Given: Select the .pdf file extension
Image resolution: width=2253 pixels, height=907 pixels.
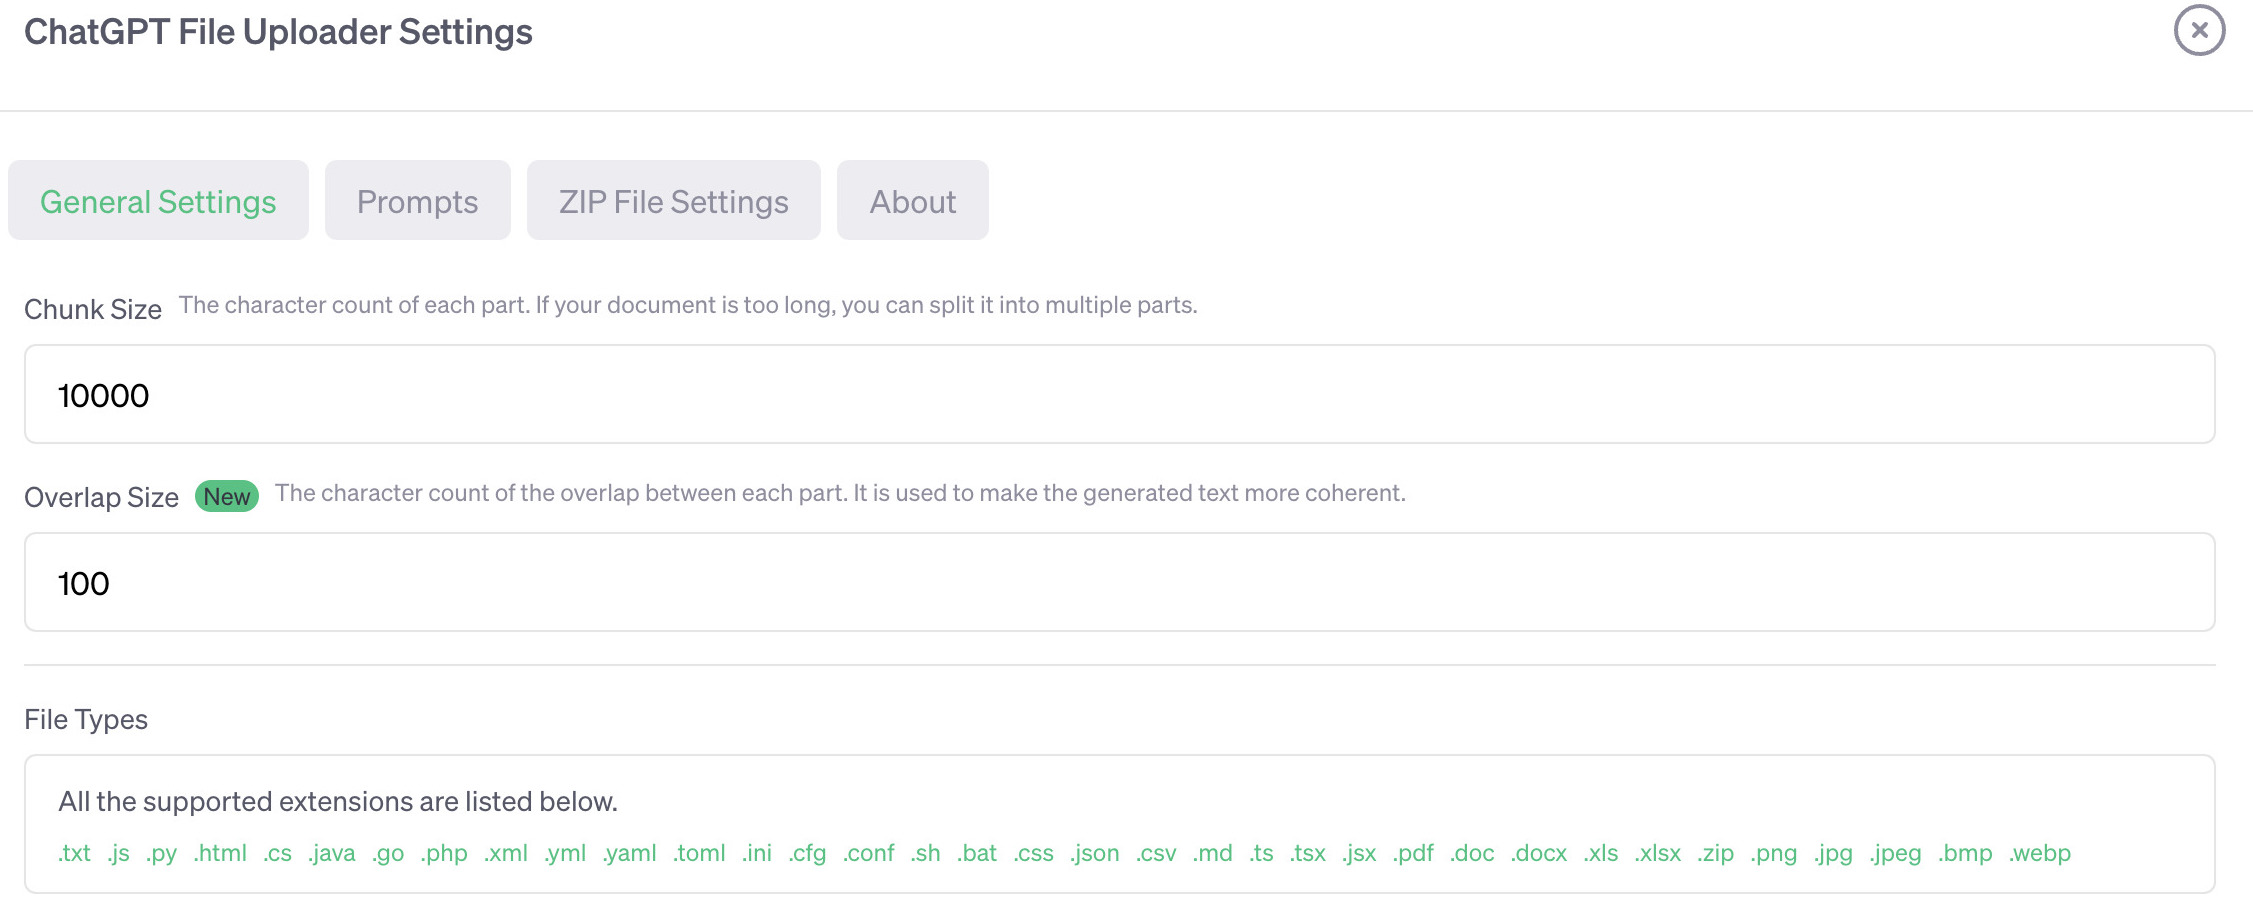Looking at the screenshot, I should (1414, 854).
